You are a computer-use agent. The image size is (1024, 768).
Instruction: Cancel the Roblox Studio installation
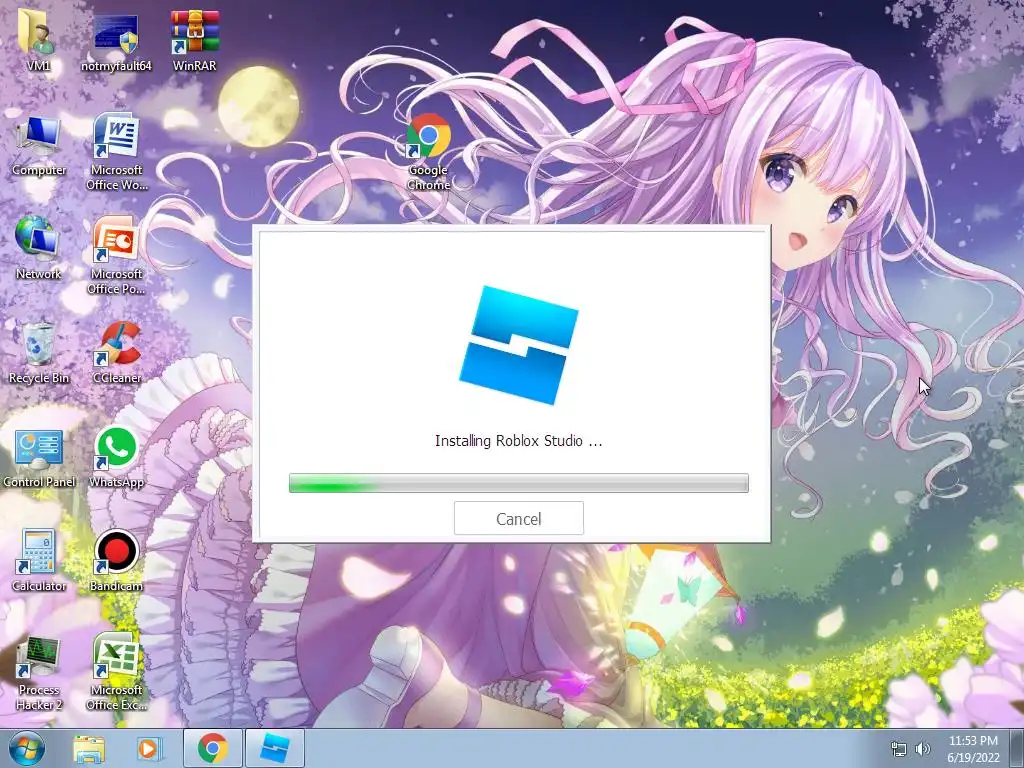519,519
